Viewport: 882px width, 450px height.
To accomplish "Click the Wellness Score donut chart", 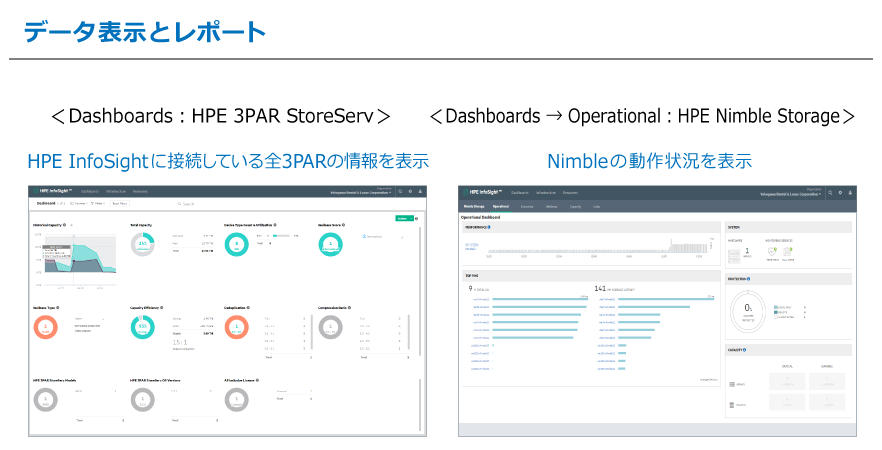I will [x=330, y=245].
